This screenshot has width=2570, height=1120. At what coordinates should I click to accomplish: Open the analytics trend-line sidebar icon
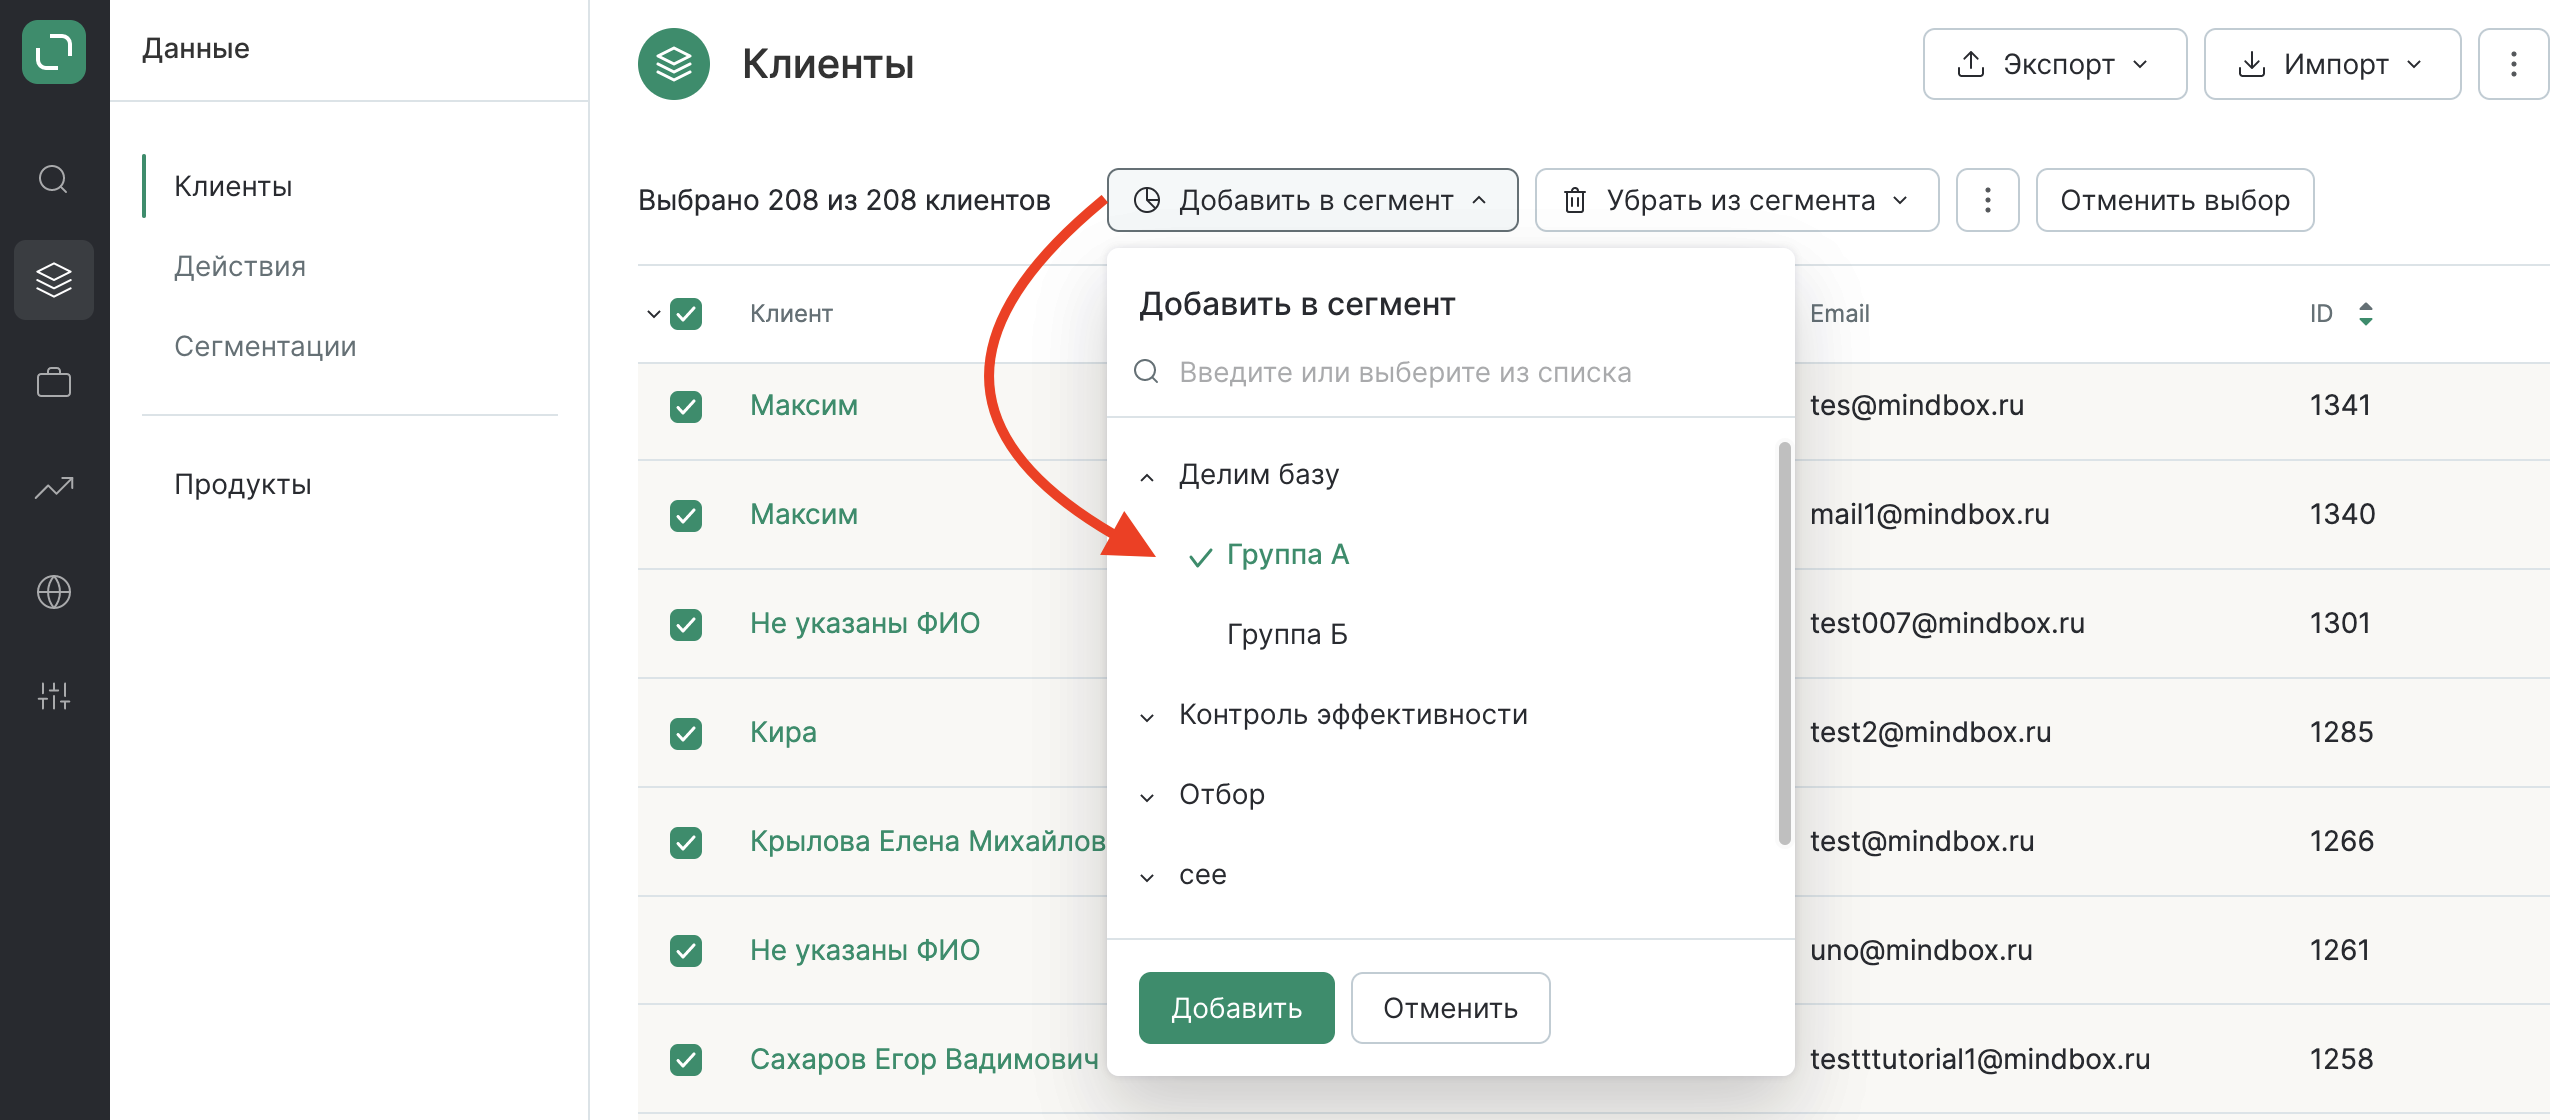tap(54, 487)
